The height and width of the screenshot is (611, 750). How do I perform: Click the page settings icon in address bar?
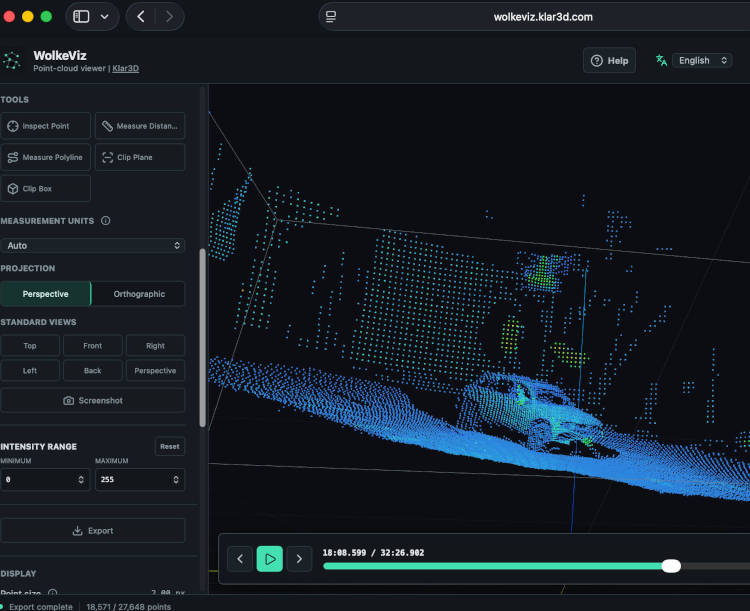331,17
